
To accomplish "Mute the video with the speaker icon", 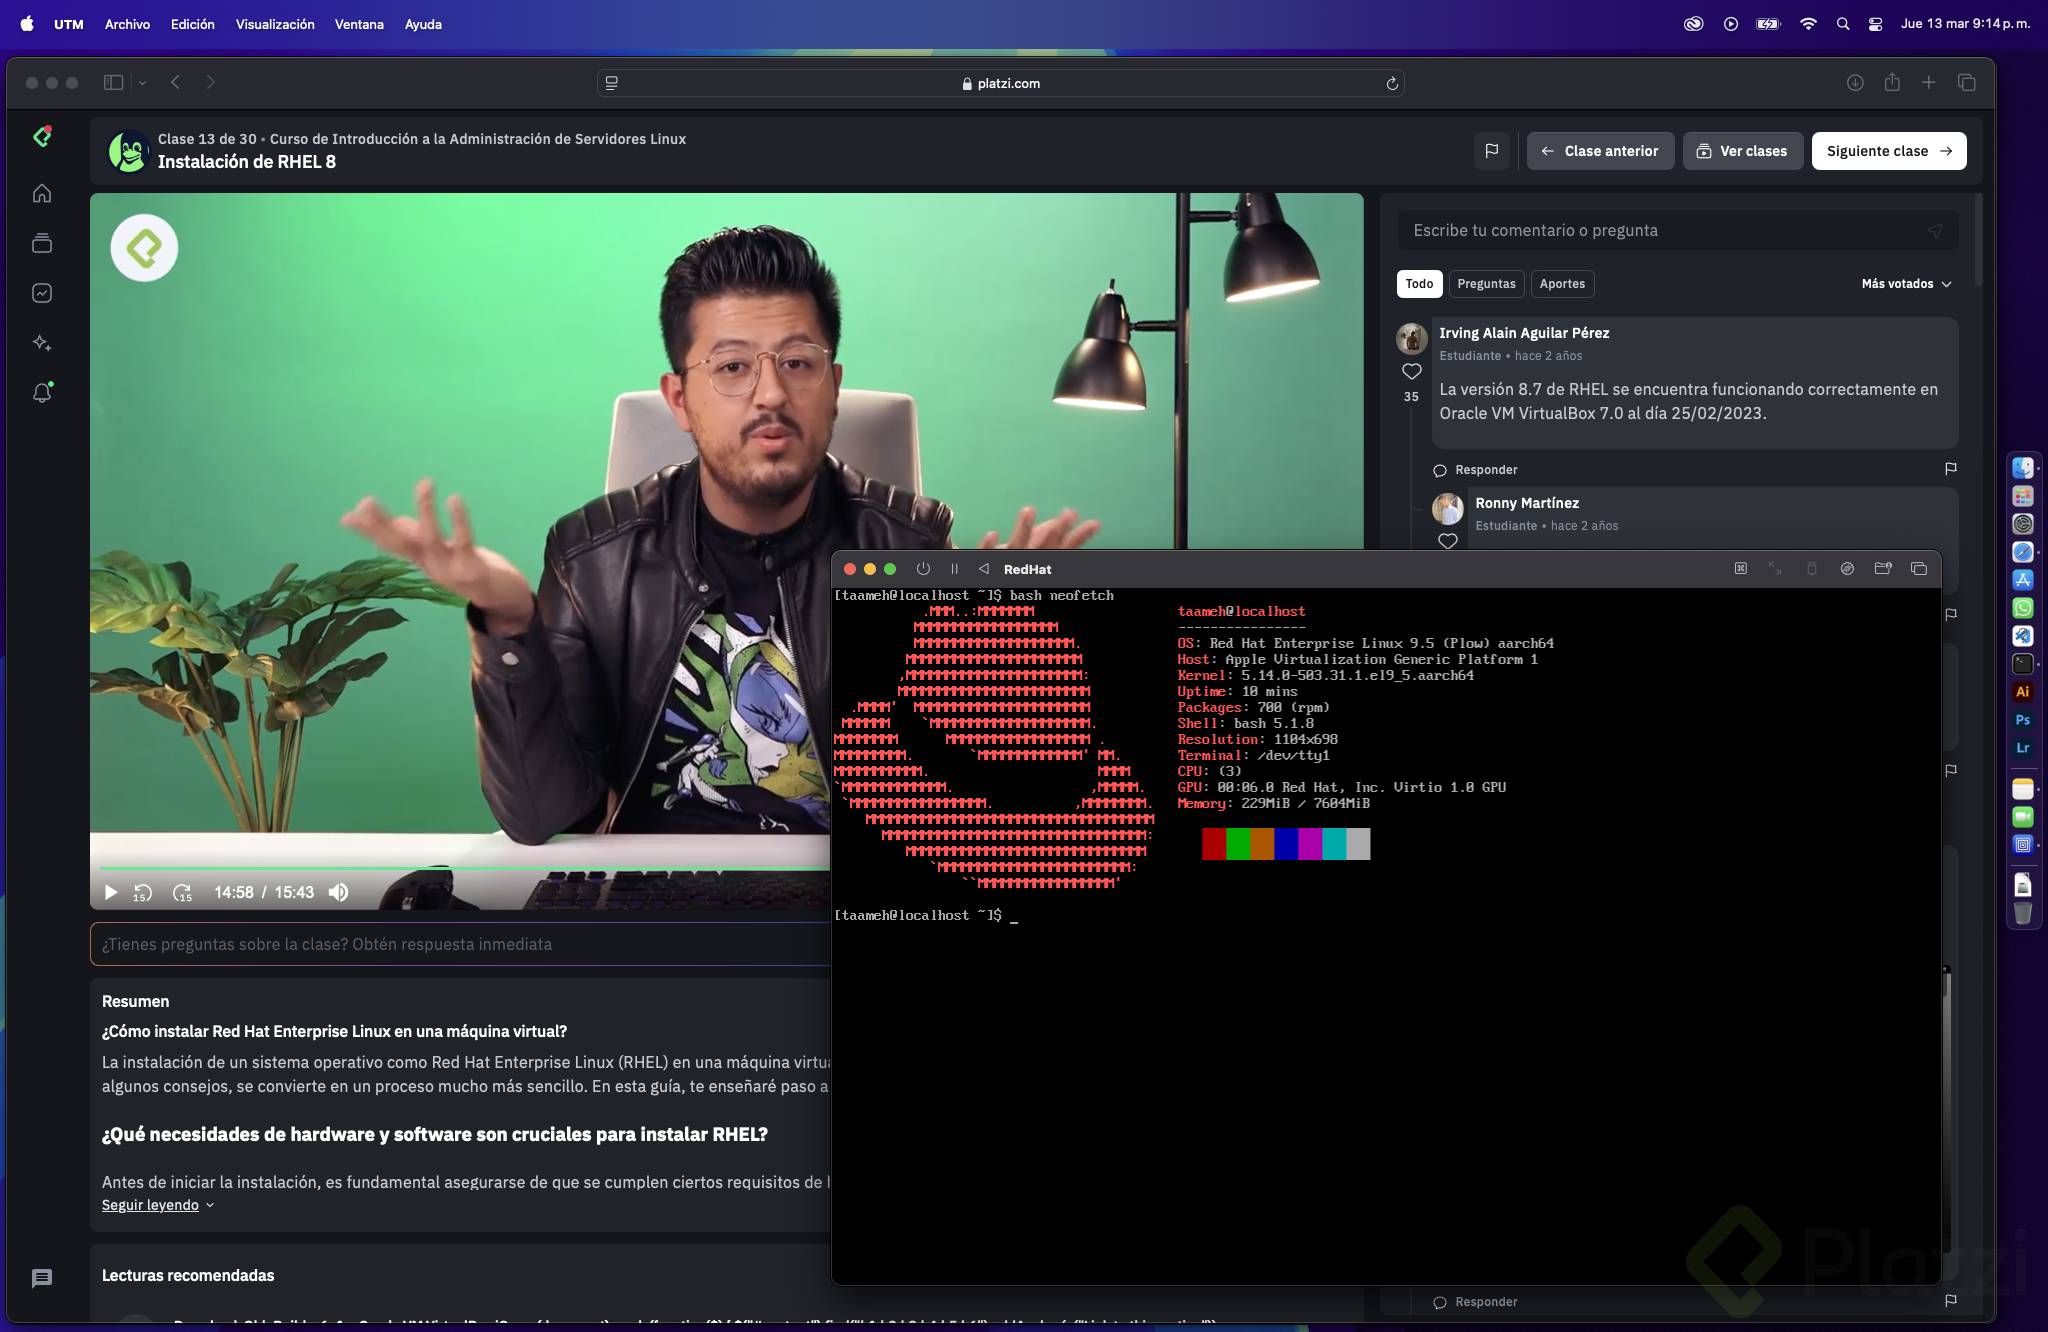I will tap(339, 892).
